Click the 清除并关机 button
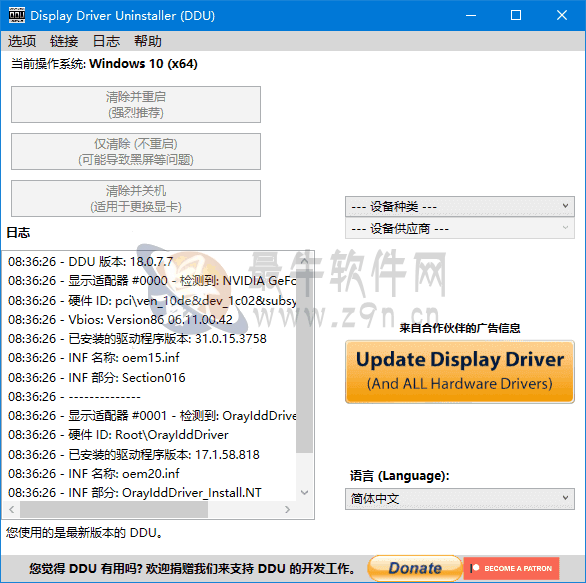The height and width of the screenshot is (583, 586). coord(136,198)
